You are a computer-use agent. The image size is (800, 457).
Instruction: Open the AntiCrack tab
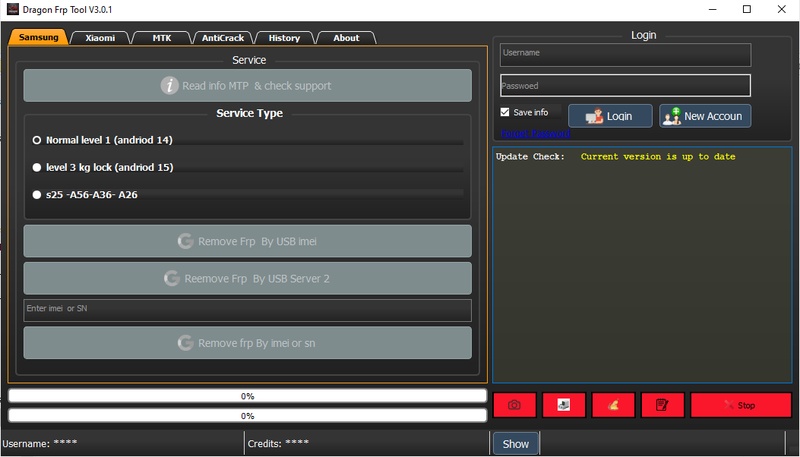point(221,38)
